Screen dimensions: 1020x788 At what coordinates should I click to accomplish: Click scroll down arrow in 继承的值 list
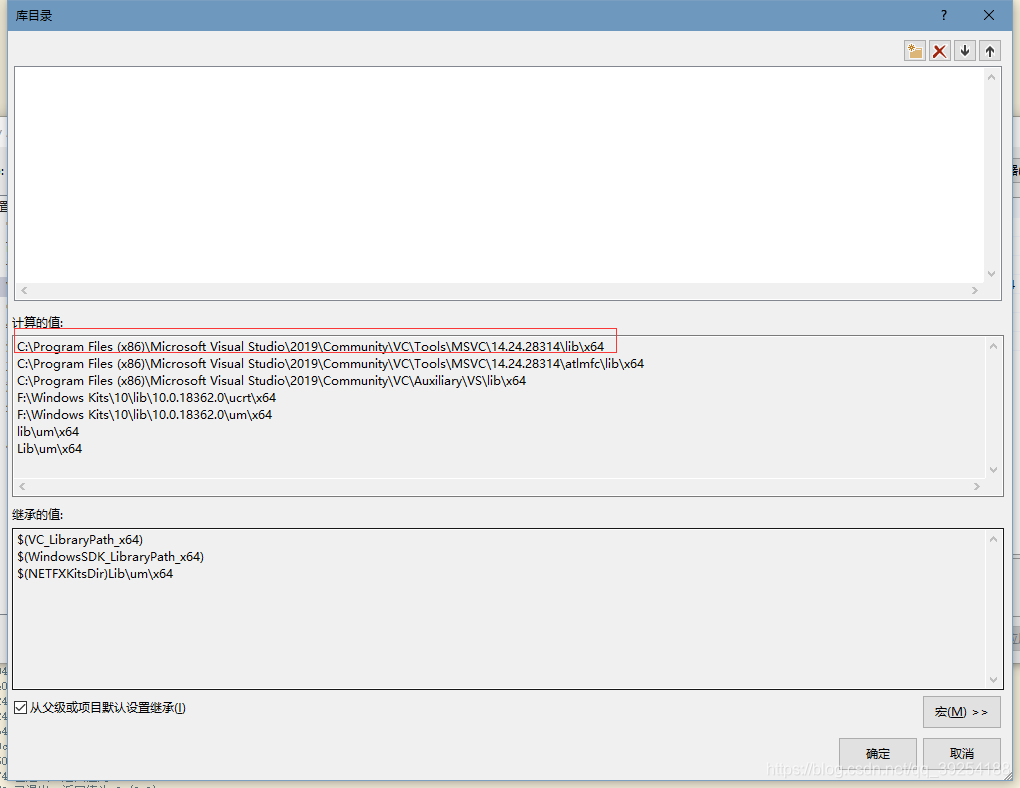coord(993,679)
